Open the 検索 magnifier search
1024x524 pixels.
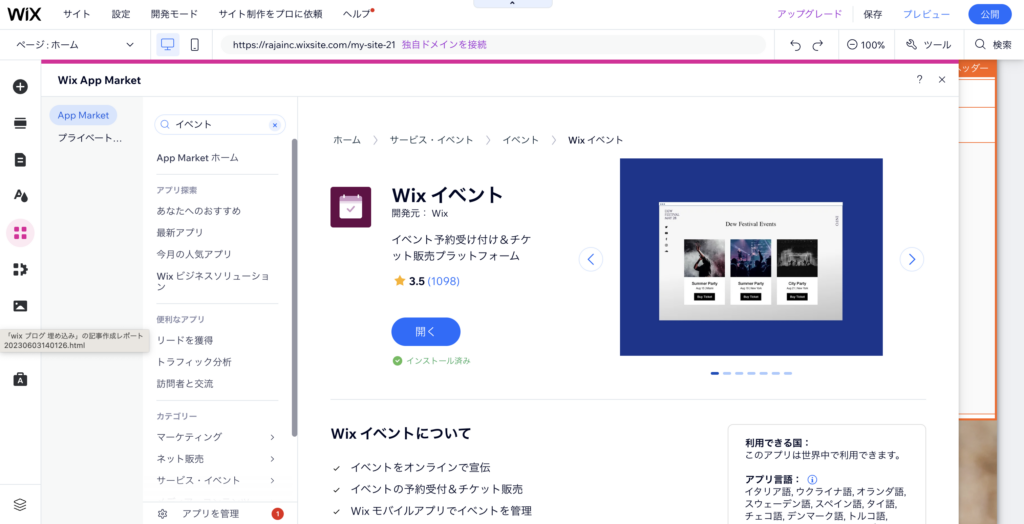[x=993, y=44]
